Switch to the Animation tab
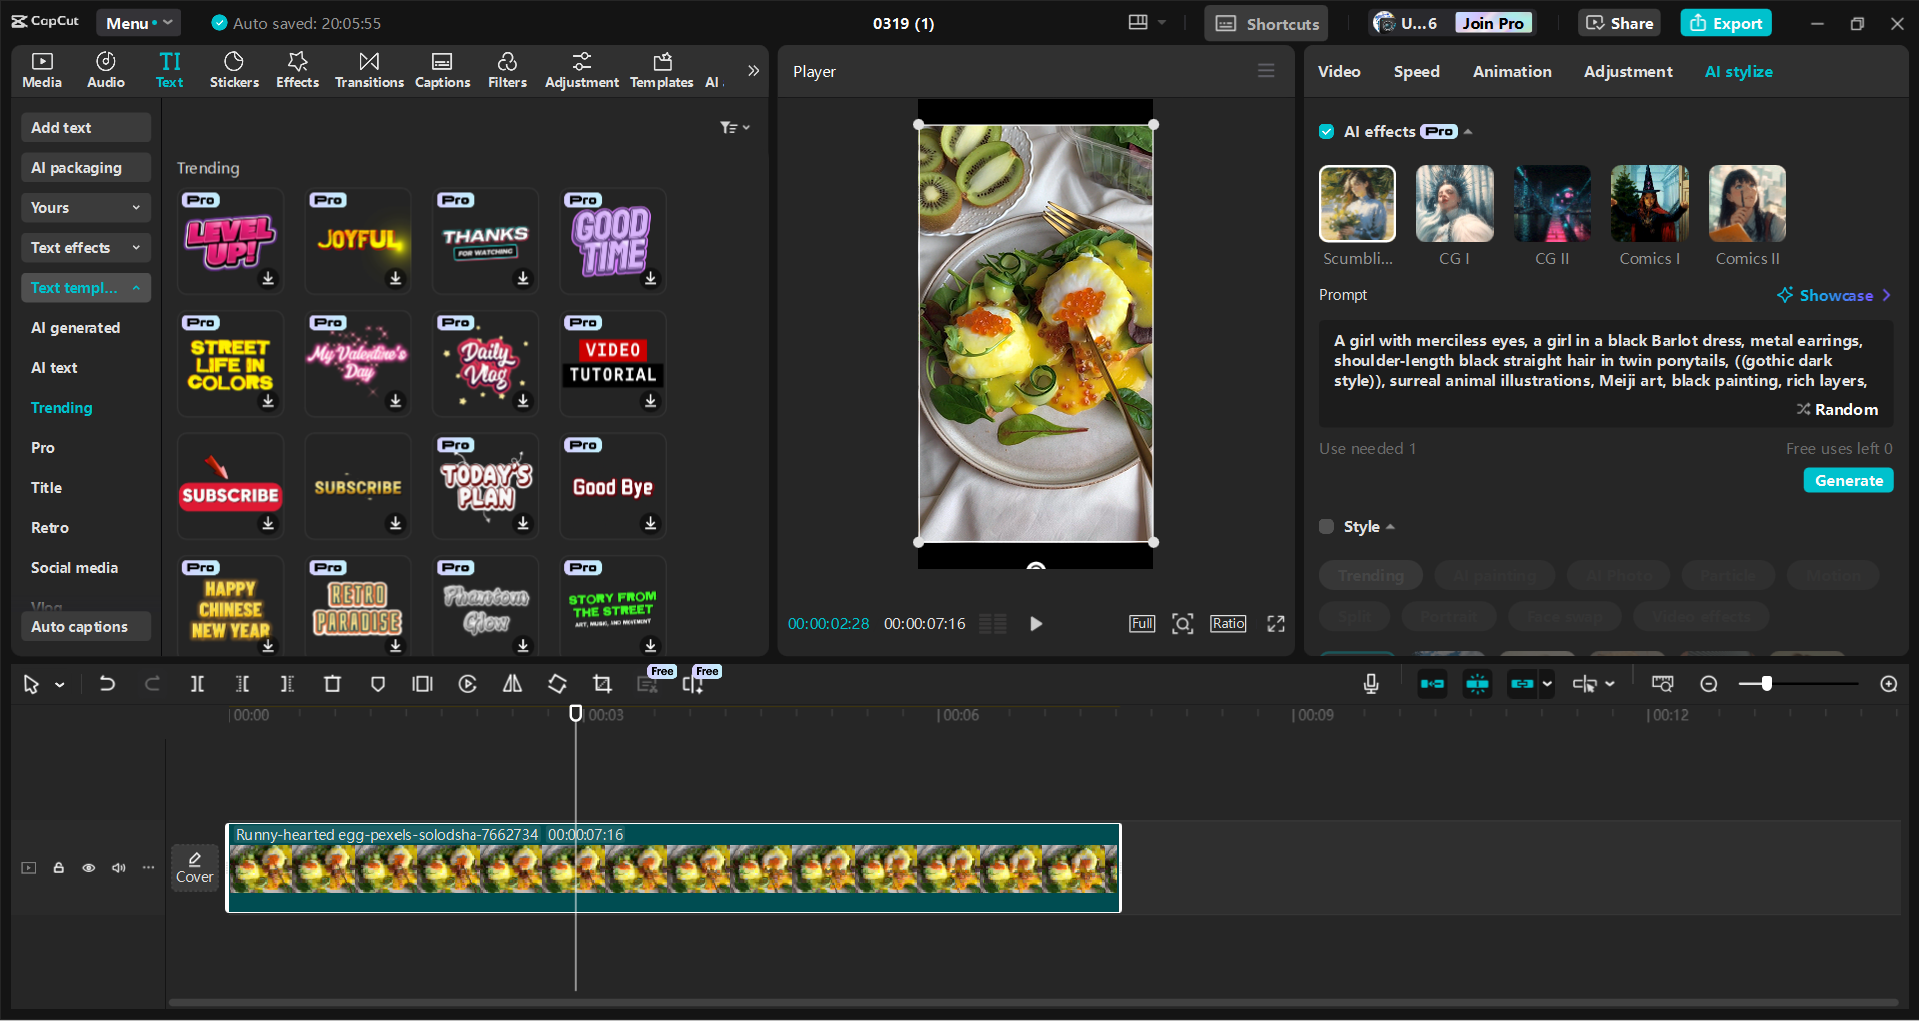The height and width of the screenshot is (1021, 1919). point(1511,71)
